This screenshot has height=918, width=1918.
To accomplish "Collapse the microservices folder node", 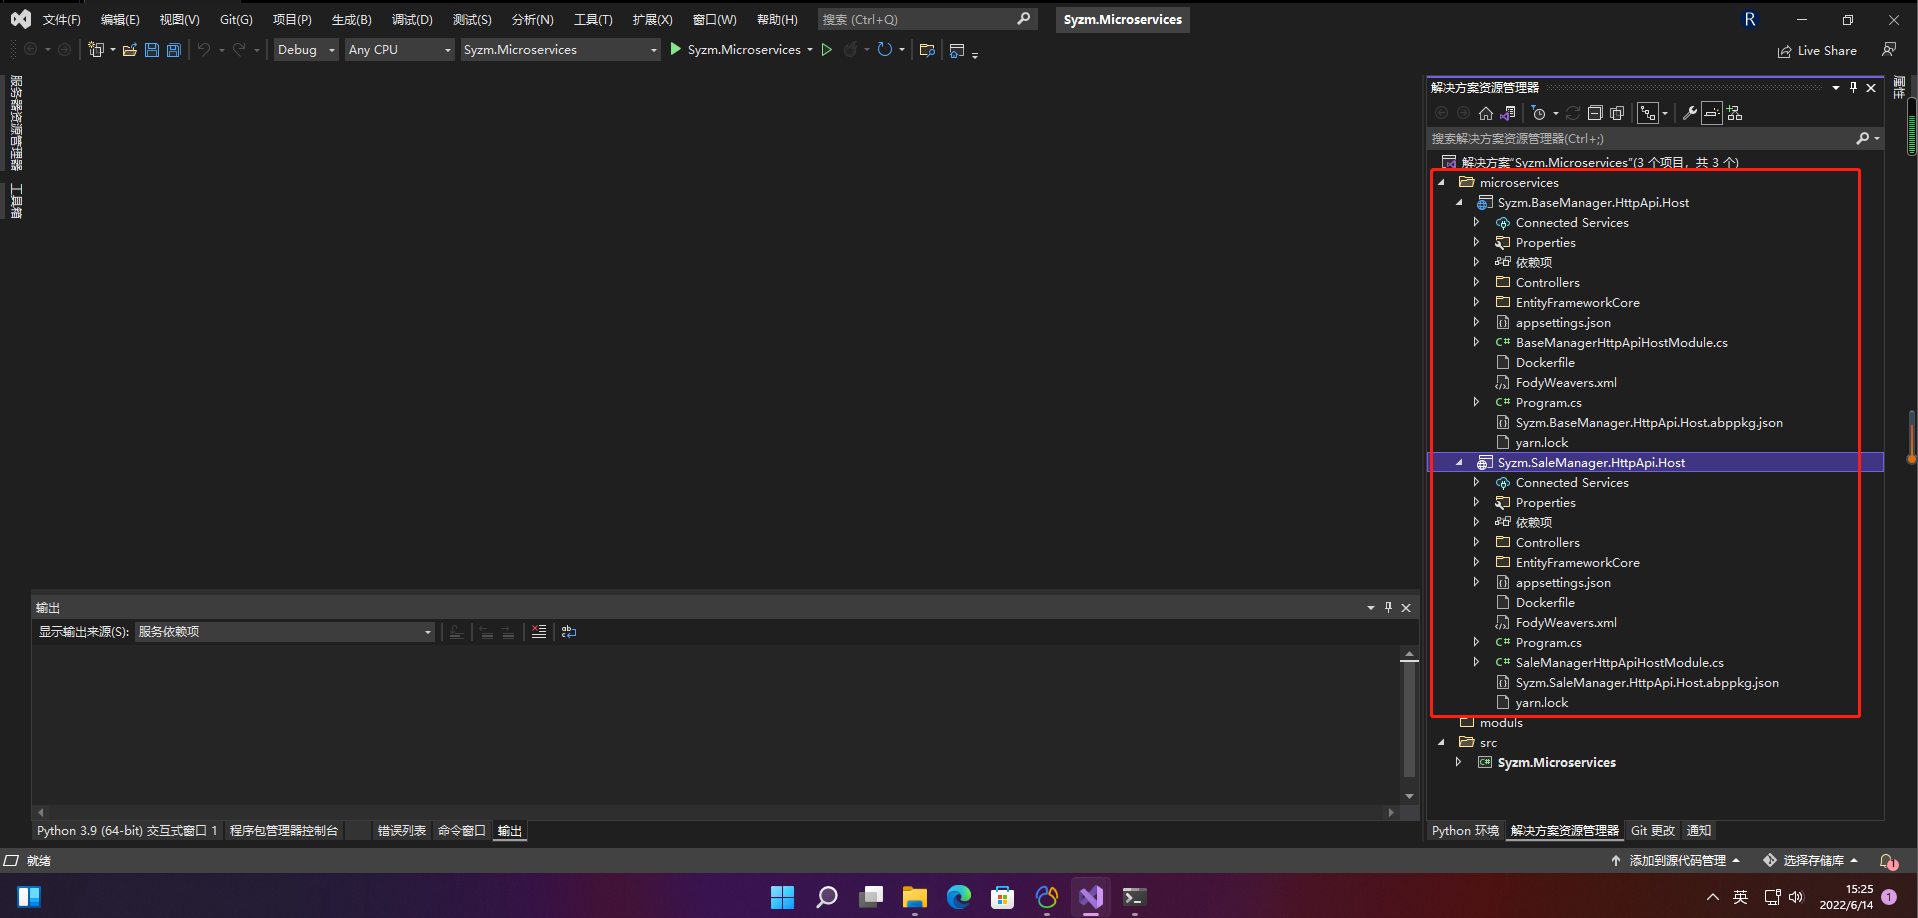I will [1441, 183].
